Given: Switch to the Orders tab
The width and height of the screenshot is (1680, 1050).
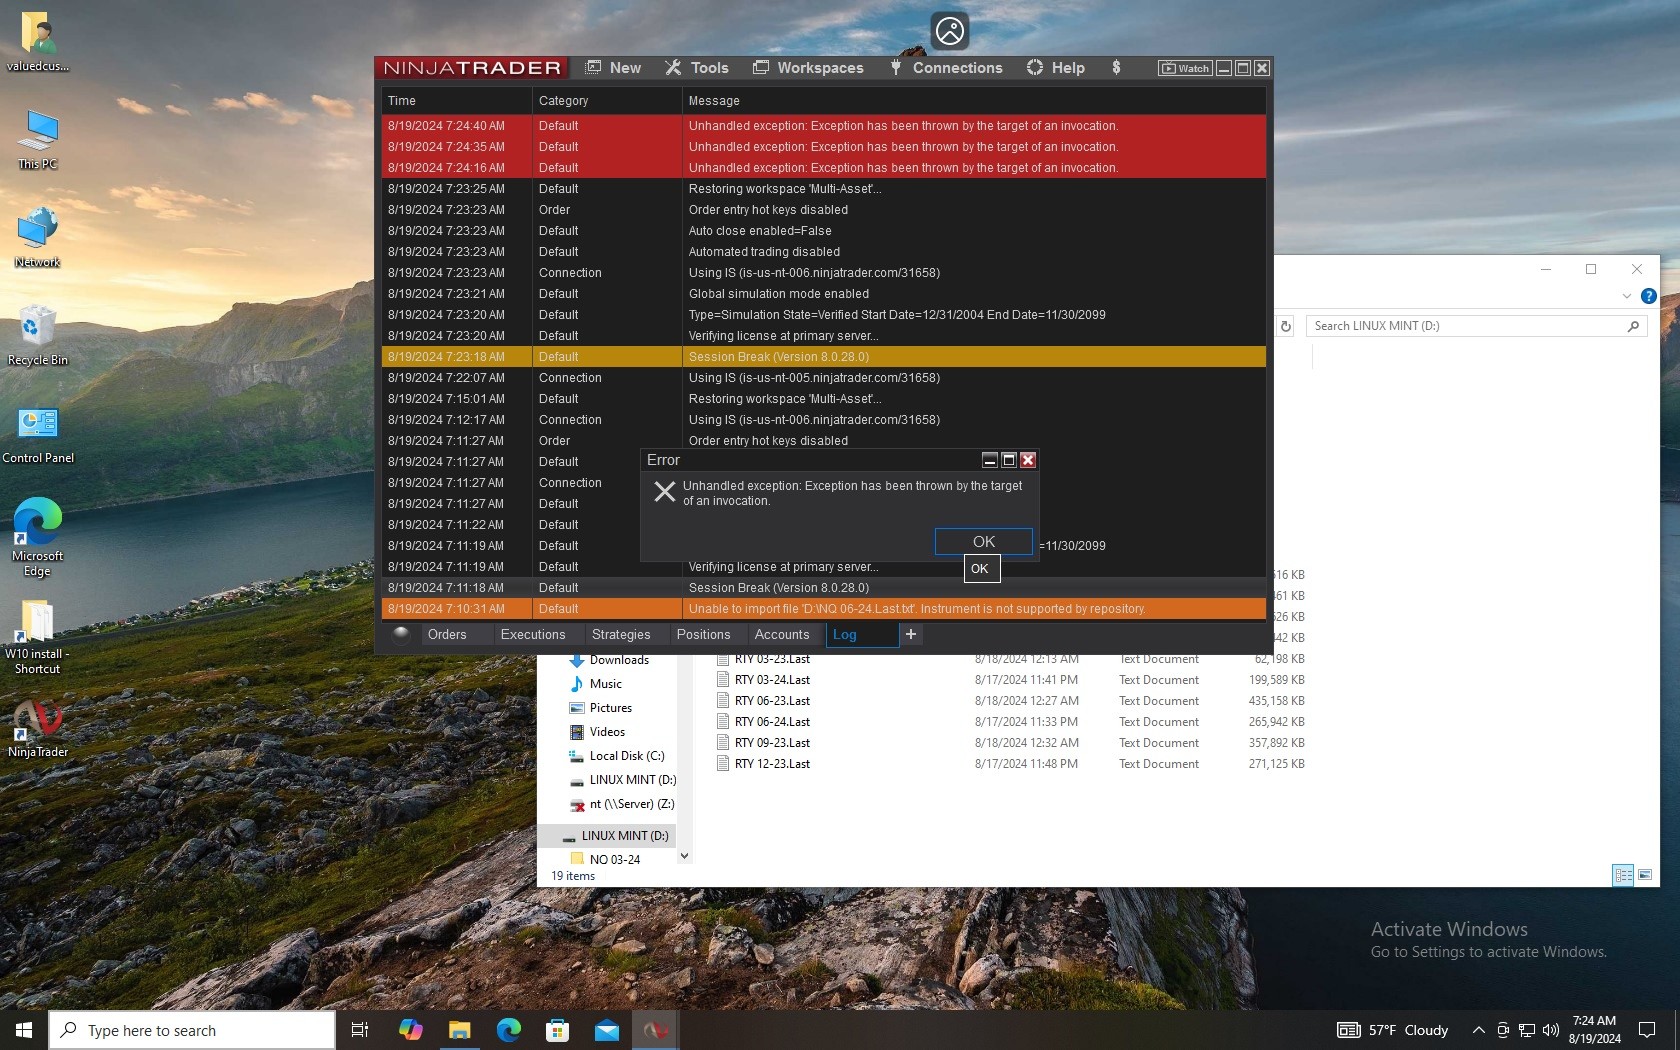Looking at the screenshot, I should 447,635.
